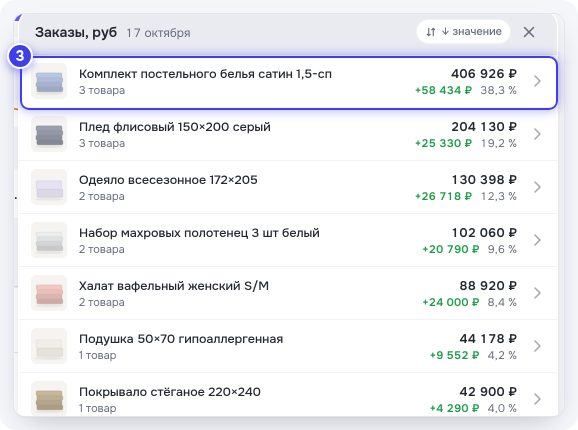
Task: Click the +25 330 ₽ growth value
Action: 443,143
